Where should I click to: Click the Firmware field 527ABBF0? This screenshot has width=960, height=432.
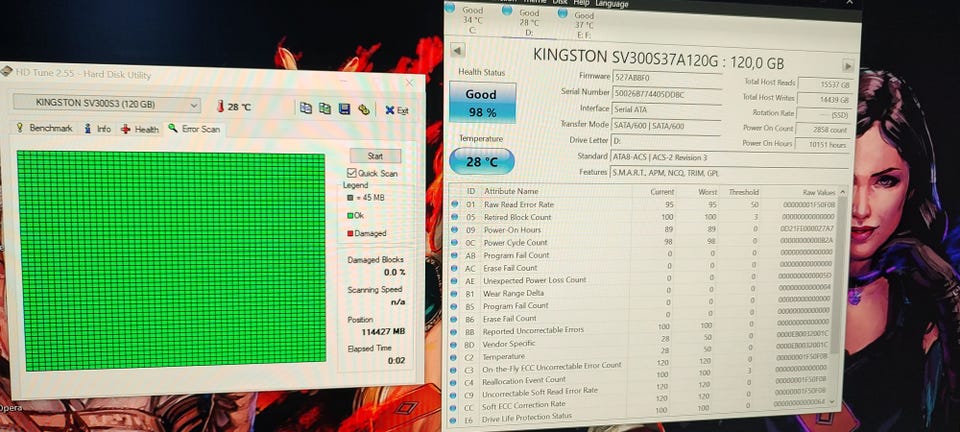pyautogui.click(x=666, y=77)
